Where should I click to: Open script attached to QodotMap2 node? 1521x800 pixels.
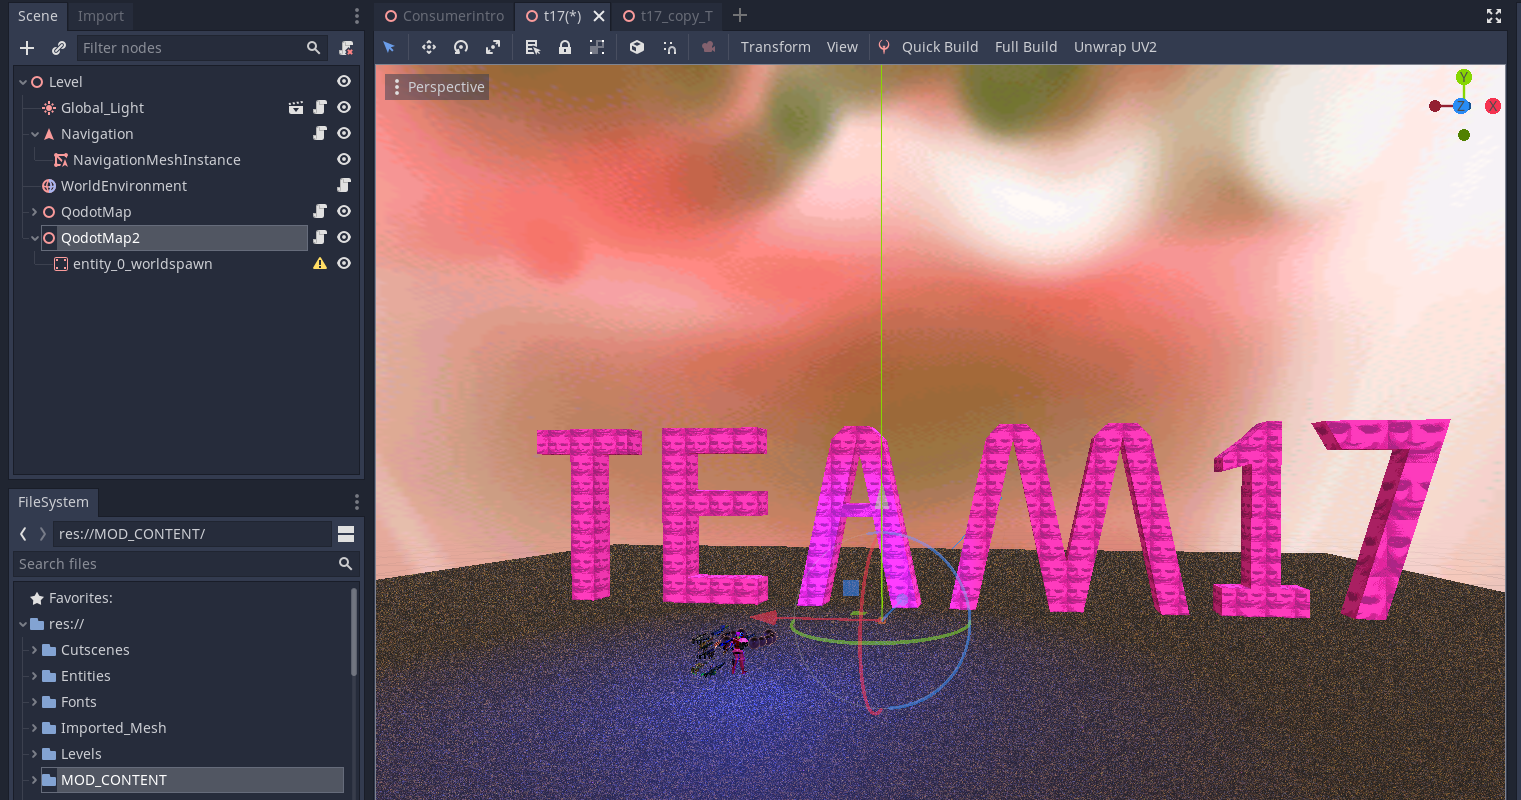320,237
